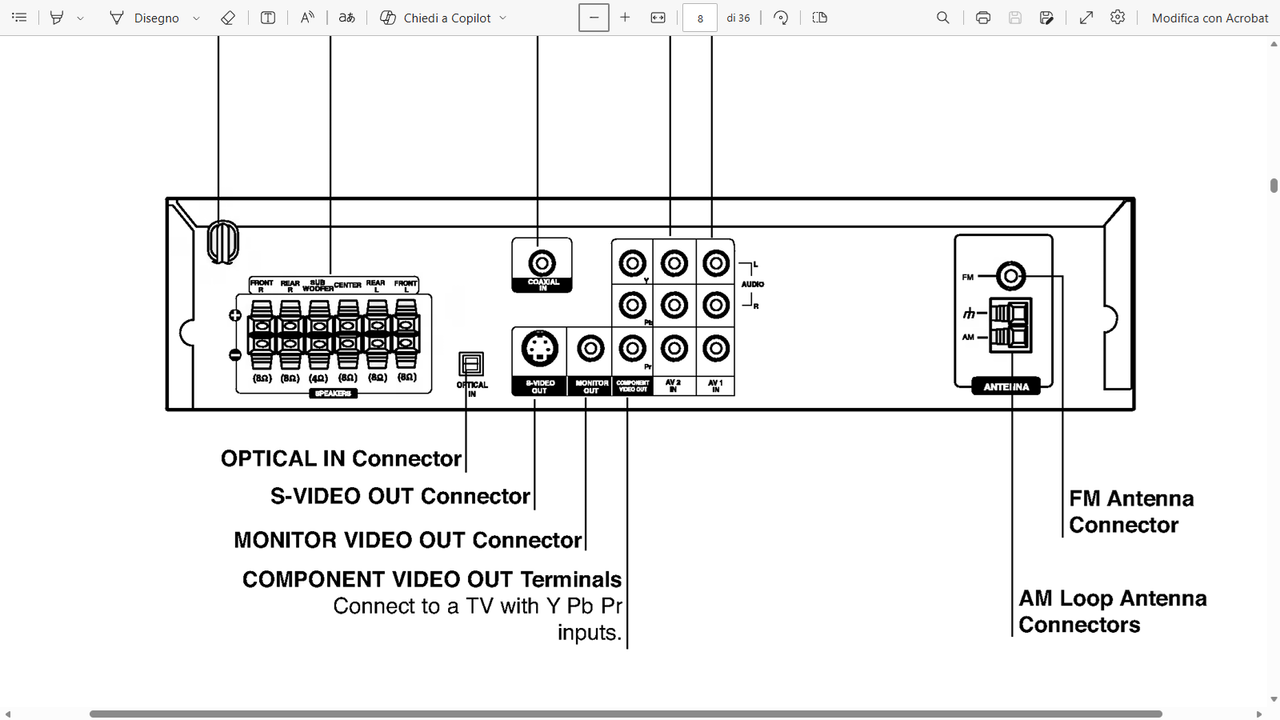1280x720 pixels.
Task: Click Modifica con Acrobat
Action: 1210,18
